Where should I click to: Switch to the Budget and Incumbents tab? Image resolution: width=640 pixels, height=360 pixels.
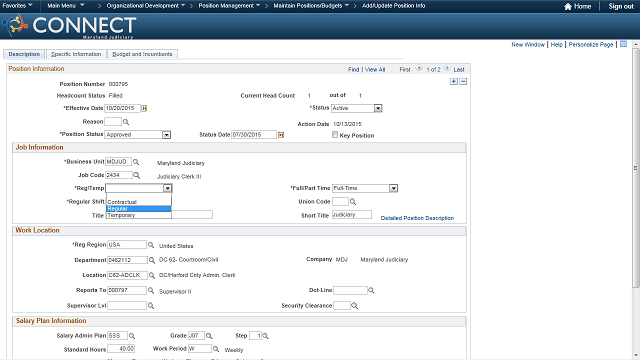(x=142, y=54)
